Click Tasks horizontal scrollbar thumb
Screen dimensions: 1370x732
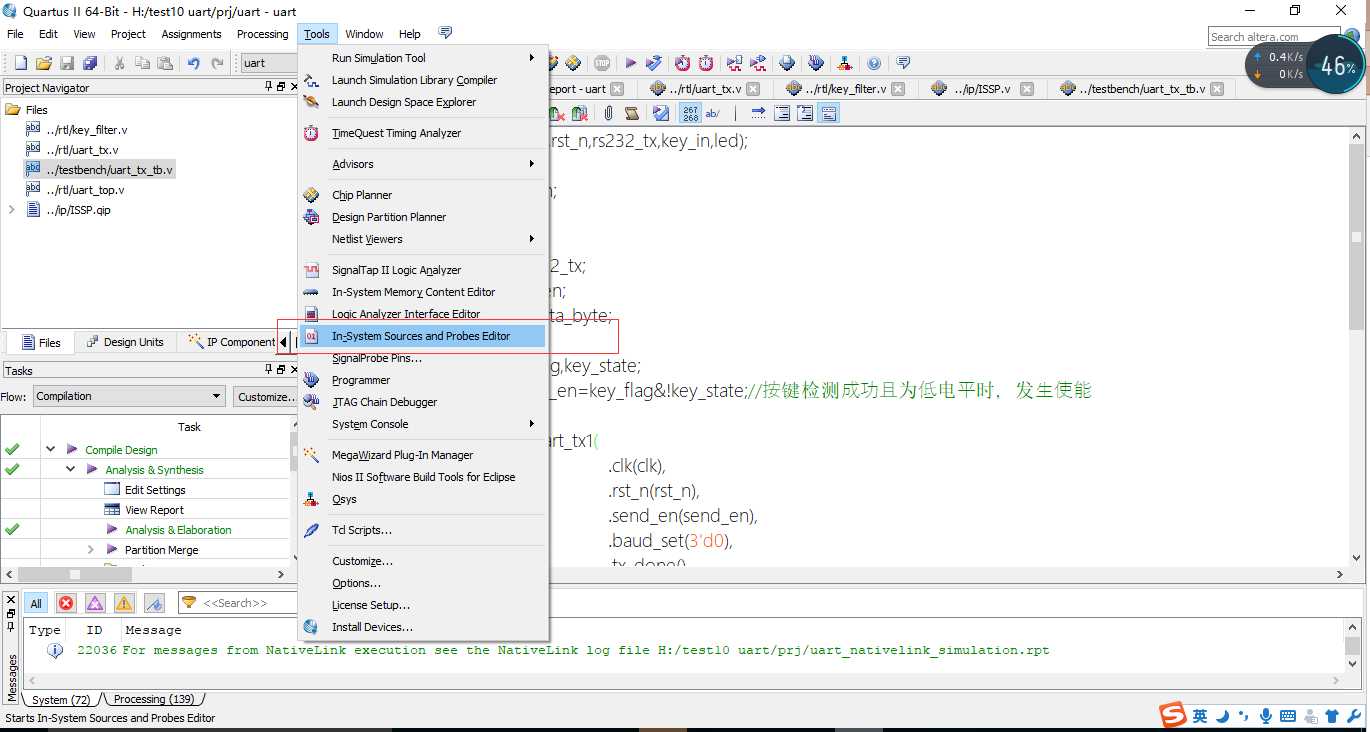point(74,574)
